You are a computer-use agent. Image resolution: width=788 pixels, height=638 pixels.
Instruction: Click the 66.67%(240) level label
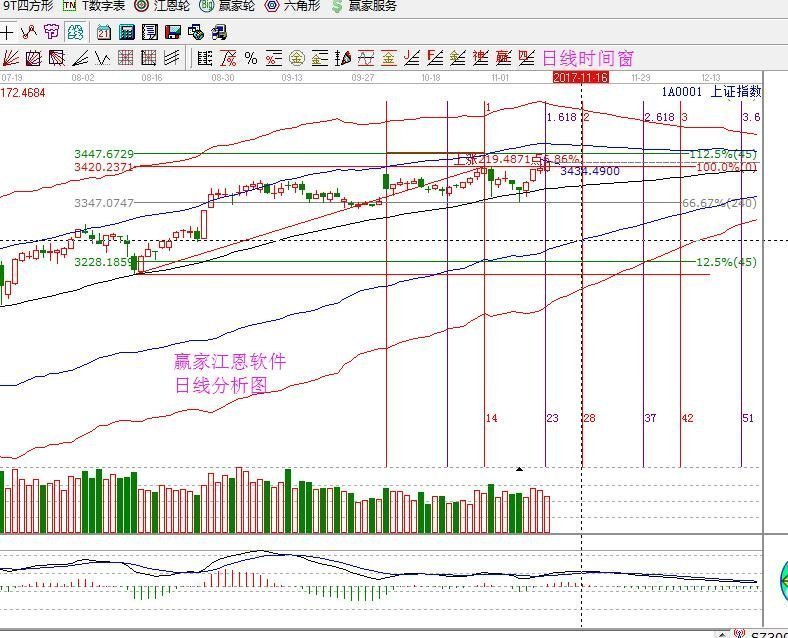(720, 203)
